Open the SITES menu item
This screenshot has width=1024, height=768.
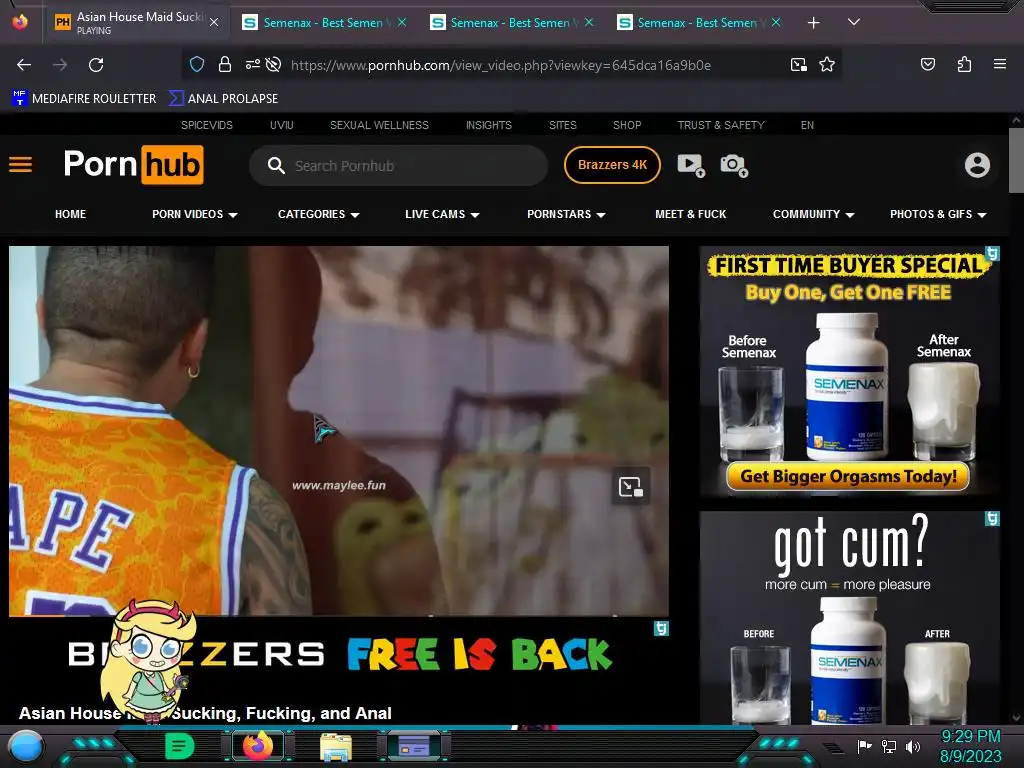(562, 125)
